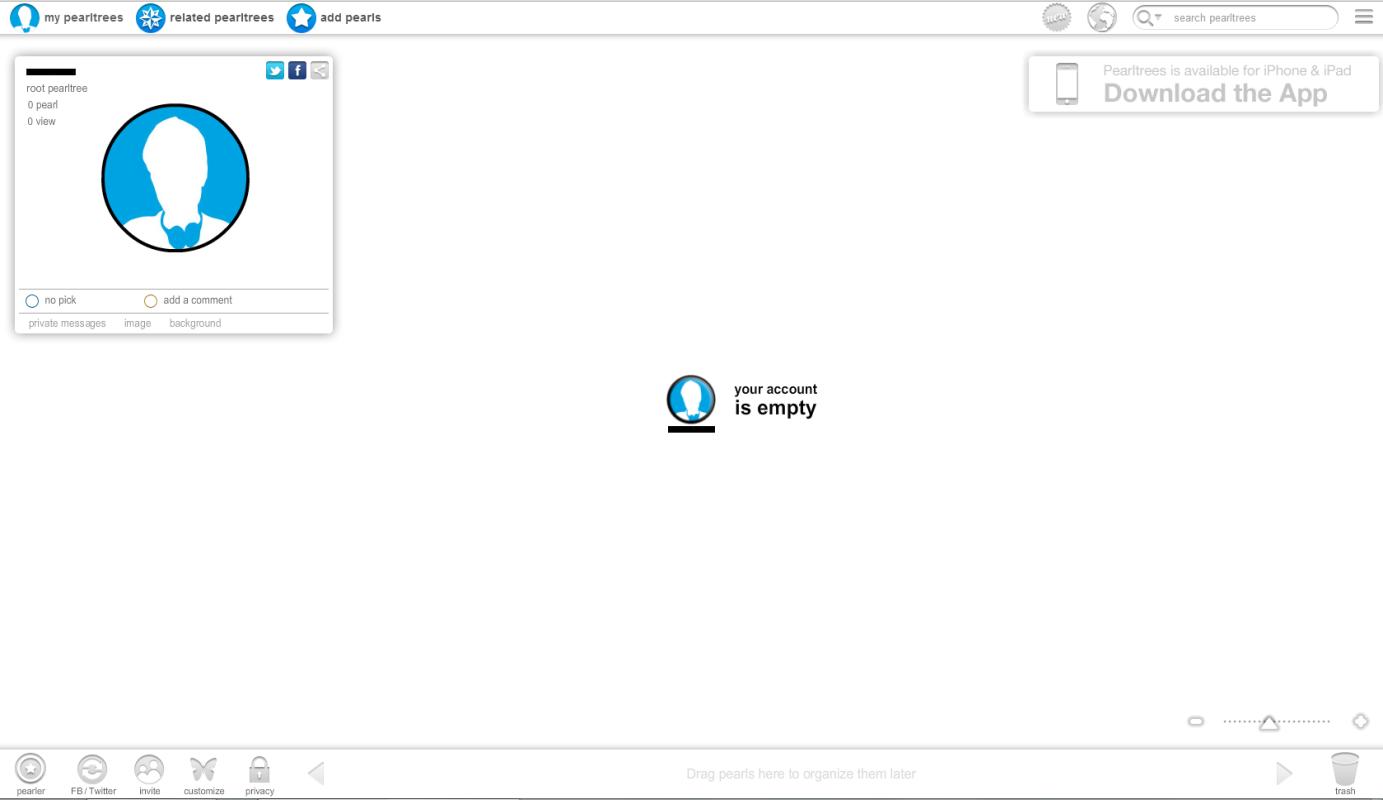The height and width of the screenshot is (800, 1383).
Task: Click the gray share icon in the profile card
Action: (319, 70)
